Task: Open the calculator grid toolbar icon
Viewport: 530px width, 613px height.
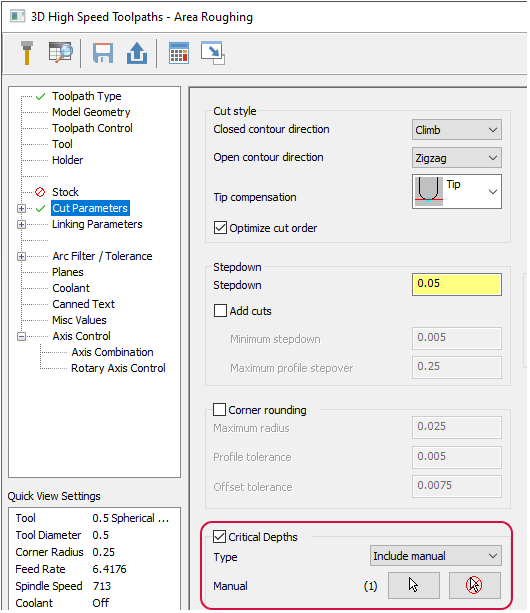Action: (x=179, y=53)
